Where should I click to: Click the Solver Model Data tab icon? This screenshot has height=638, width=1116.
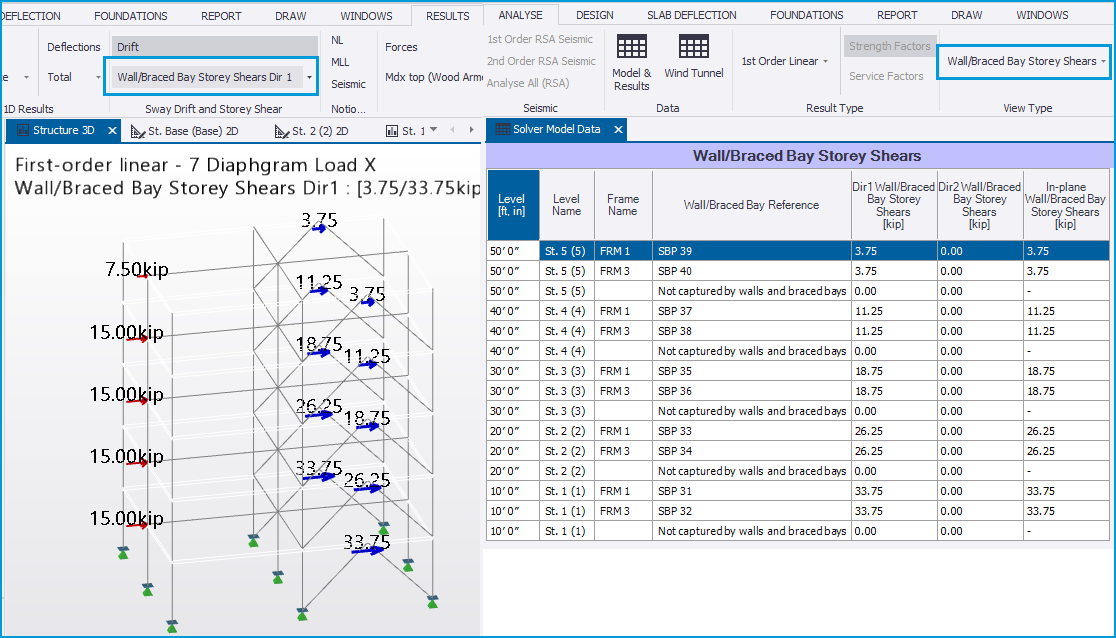pyautogui.click(x=502, y=130)
